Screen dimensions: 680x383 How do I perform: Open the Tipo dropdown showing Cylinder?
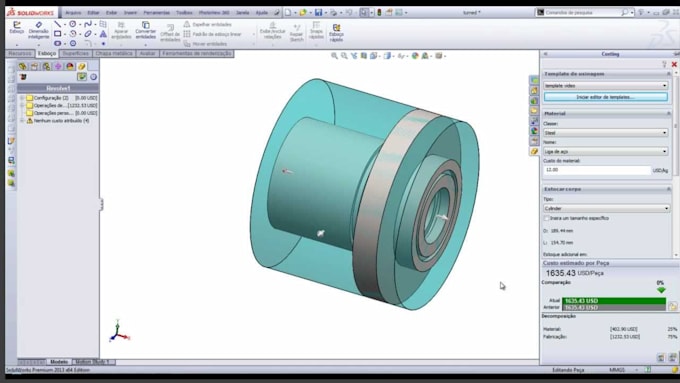click(605, 208)
